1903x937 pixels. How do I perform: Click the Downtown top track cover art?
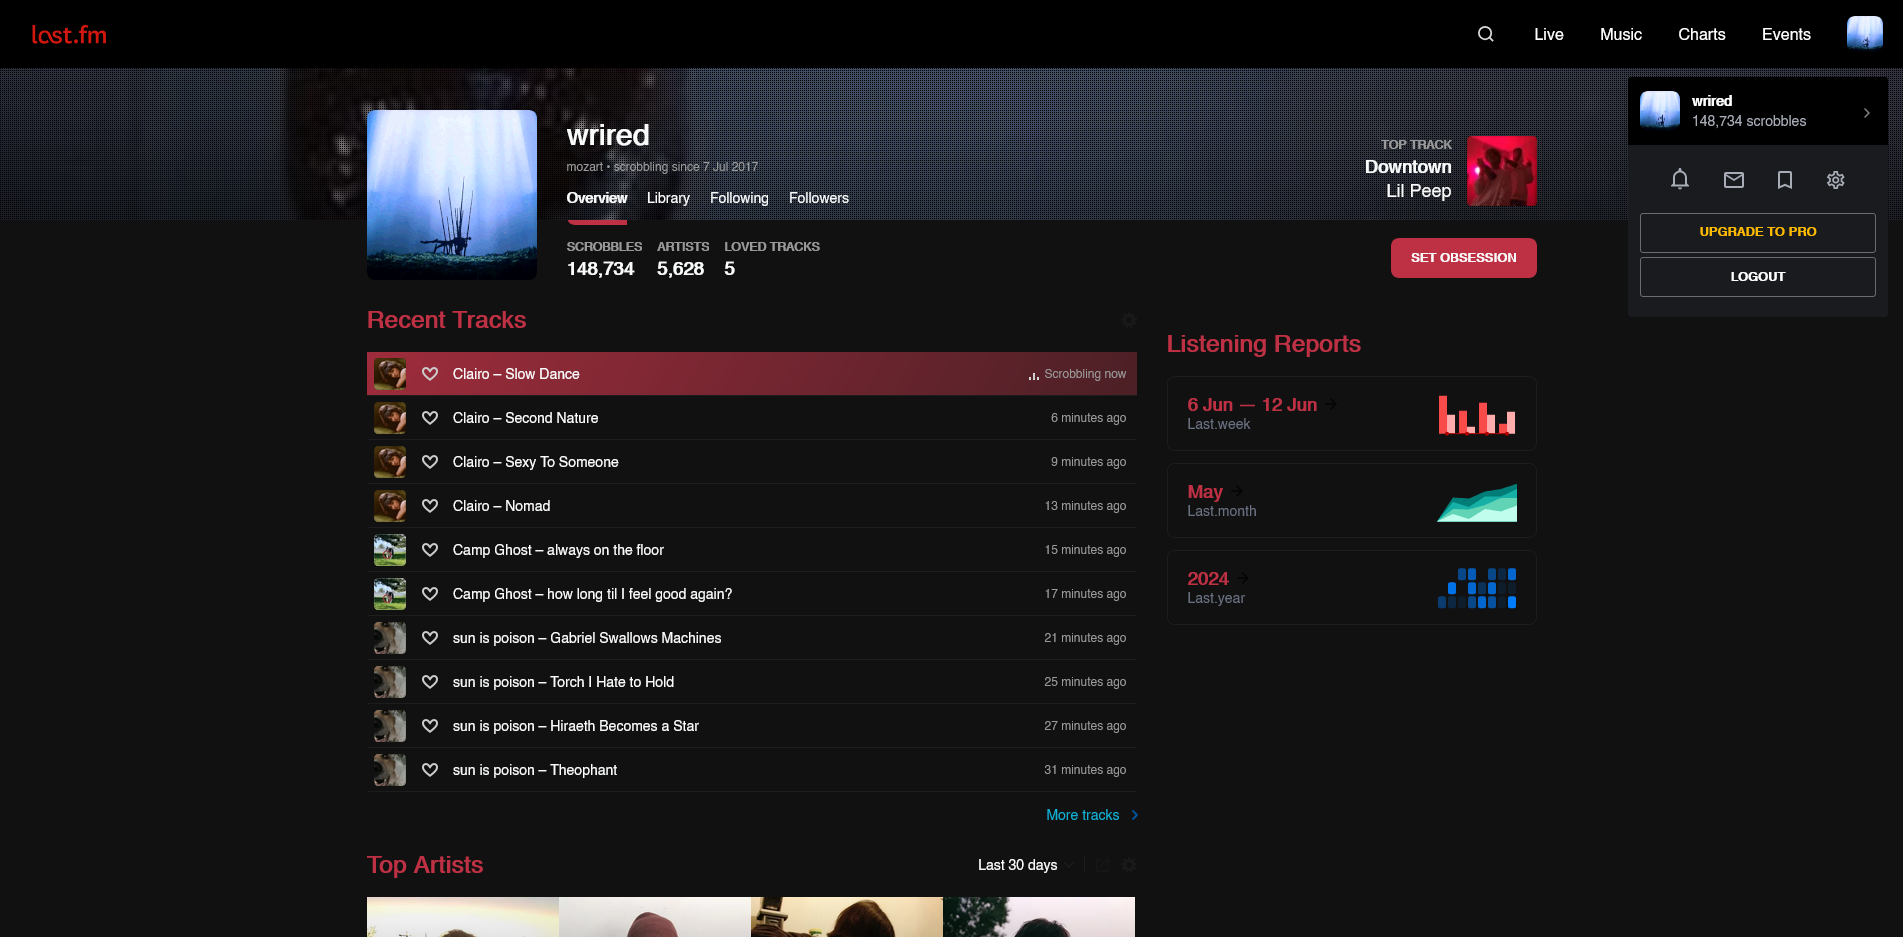1502,171
